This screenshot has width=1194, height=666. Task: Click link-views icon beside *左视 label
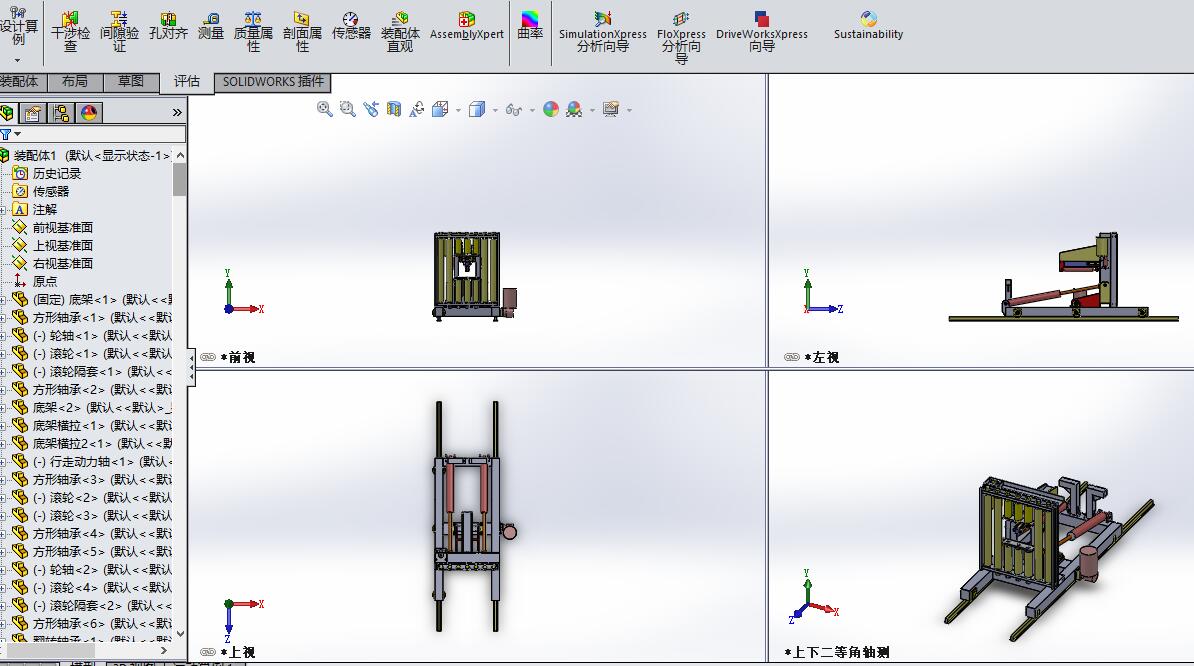pos(792,357)
